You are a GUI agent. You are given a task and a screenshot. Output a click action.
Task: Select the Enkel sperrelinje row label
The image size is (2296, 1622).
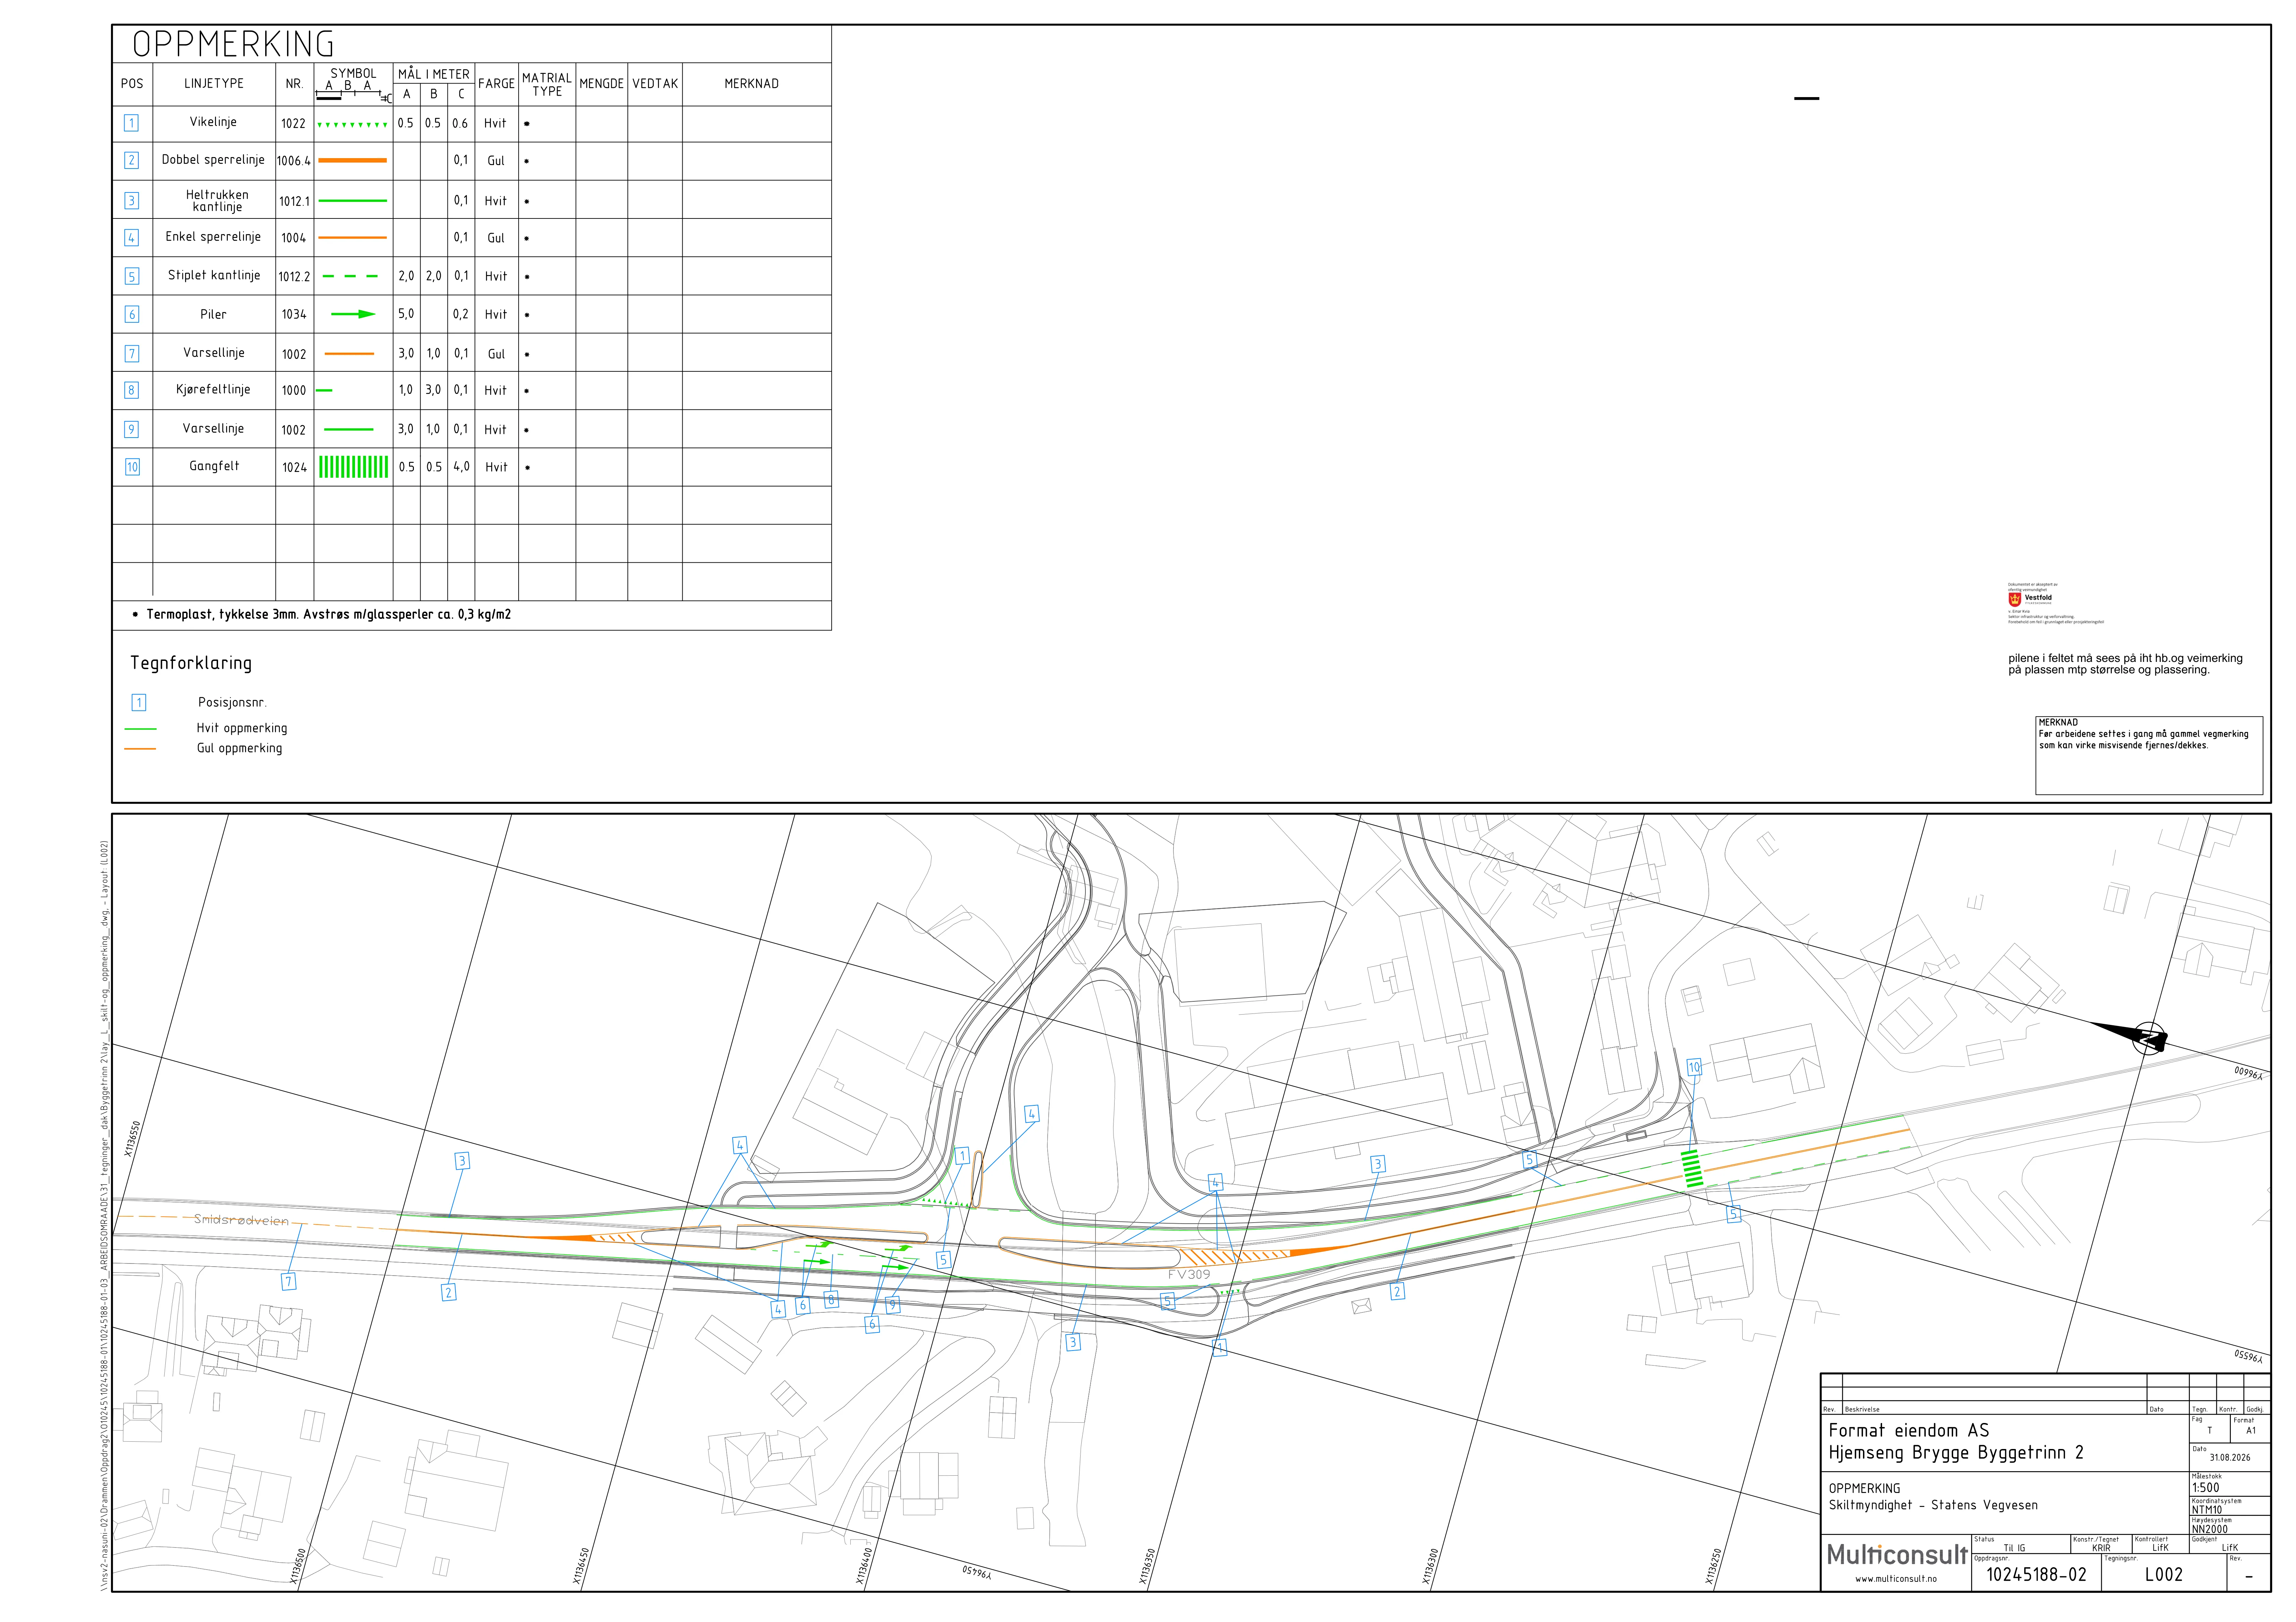click(213, 237)
